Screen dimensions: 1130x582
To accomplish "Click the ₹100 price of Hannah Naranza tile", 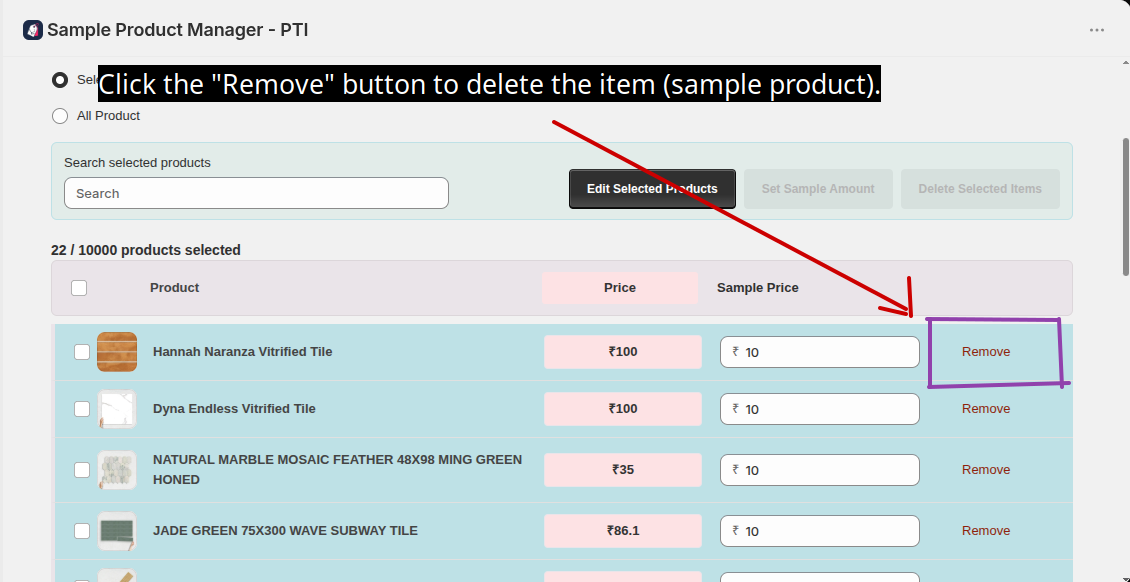I will coord(623,352).
